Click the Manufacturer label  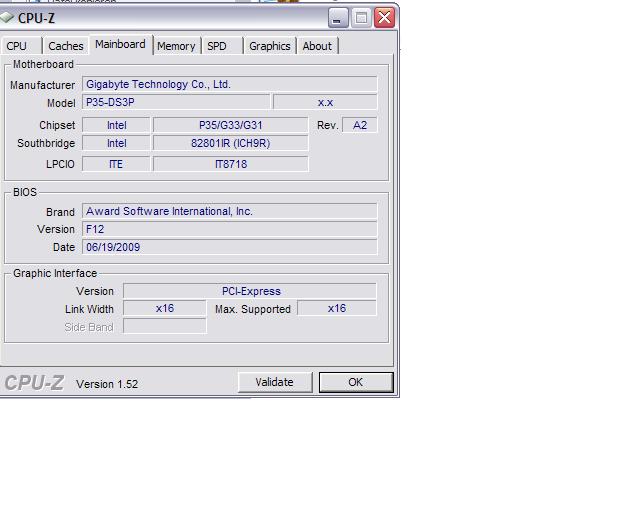tap(42, 85)
